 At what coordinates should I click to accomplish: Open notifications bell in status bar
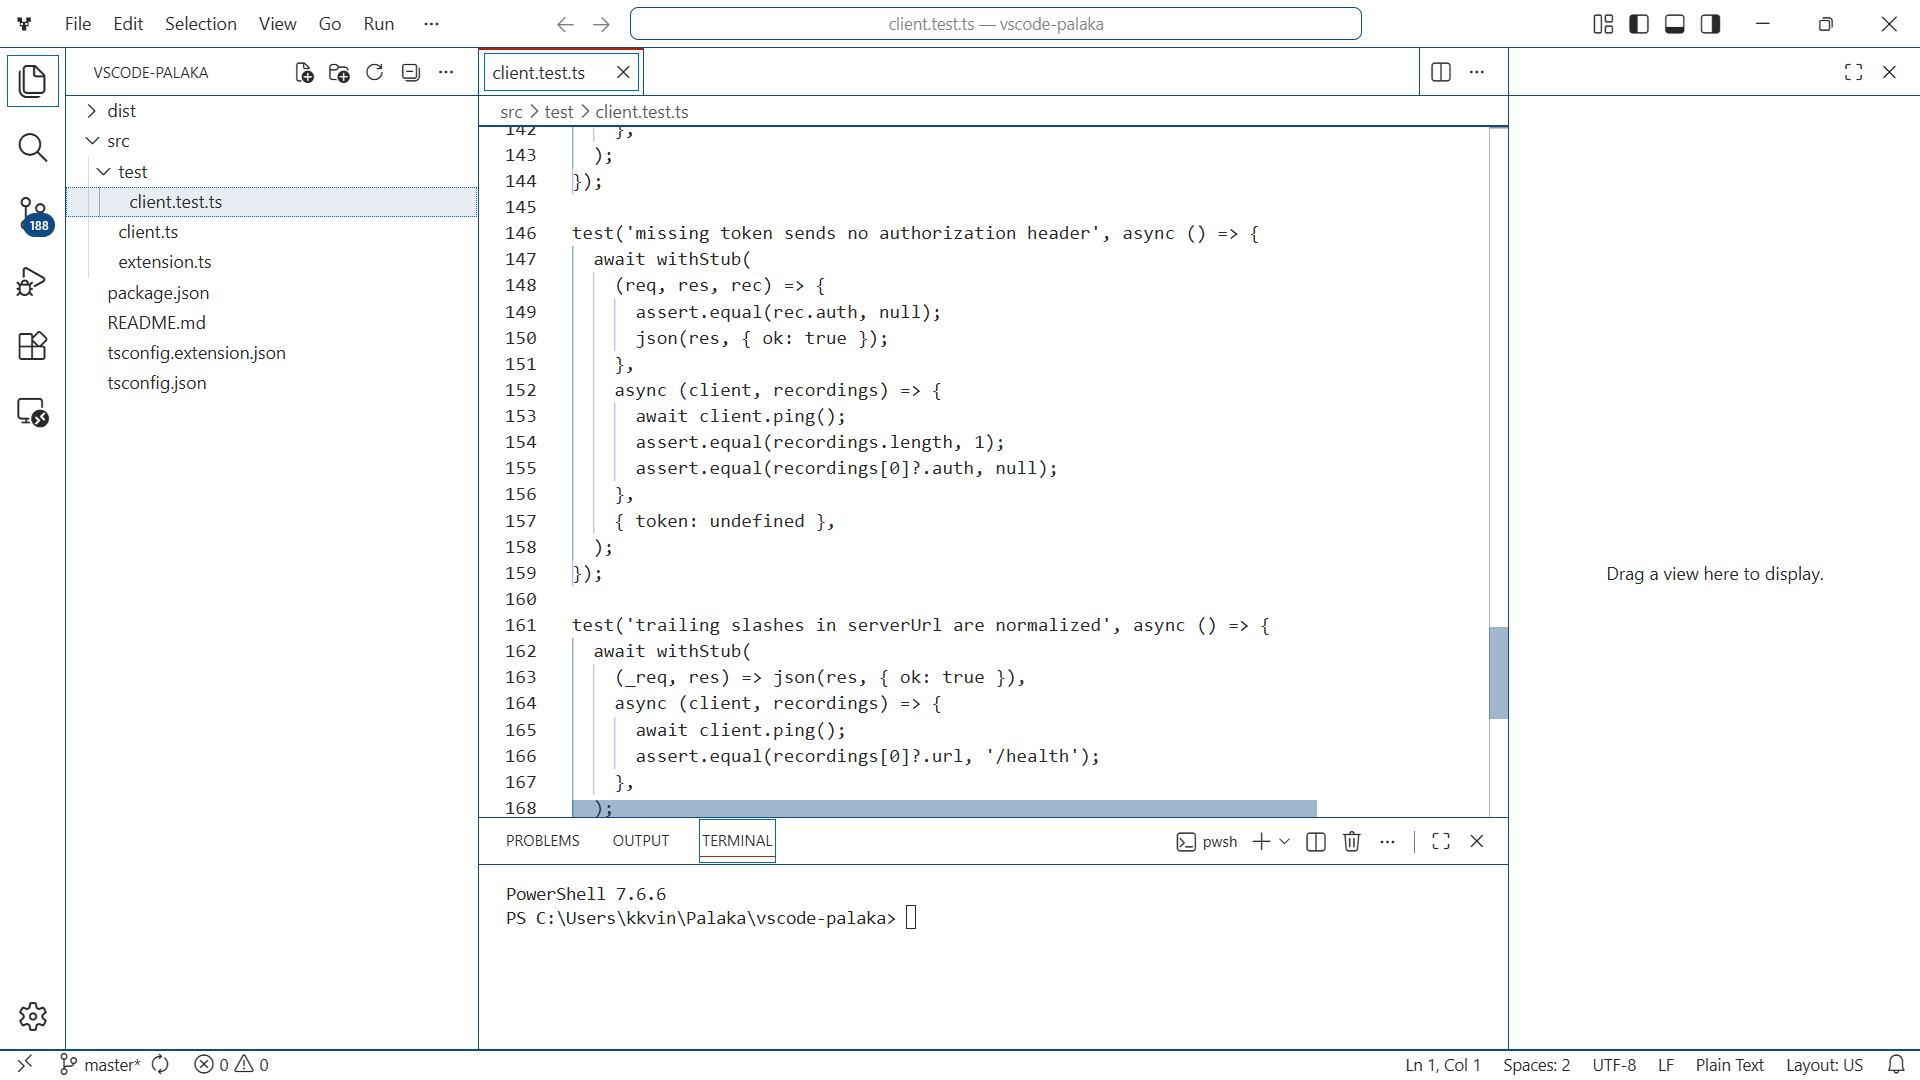1896,1065
